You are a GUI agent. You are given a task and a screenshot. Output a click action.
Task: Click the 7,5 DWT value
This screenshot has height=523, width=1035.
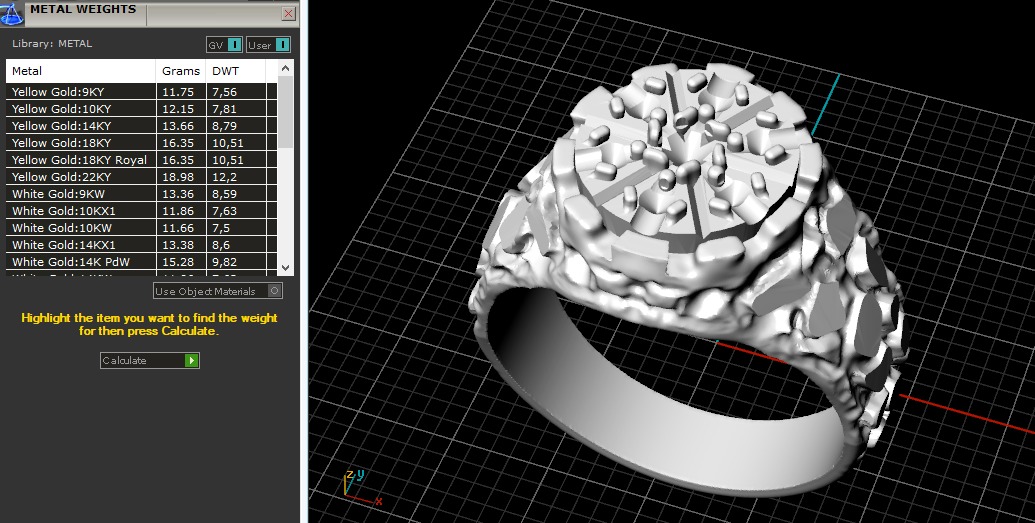(x=221, y=228)
